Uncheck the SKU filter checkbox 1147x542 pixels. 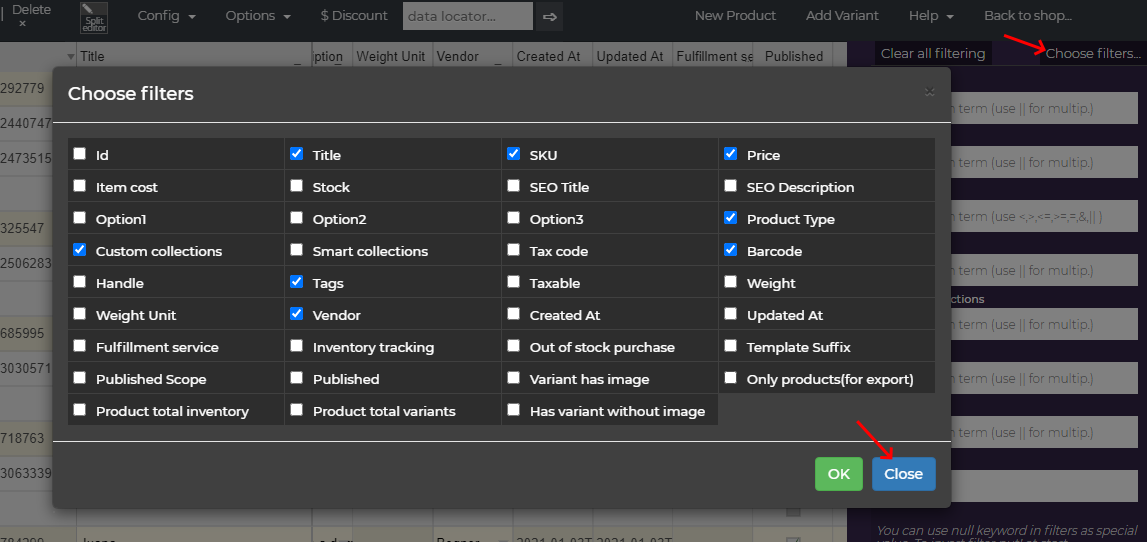click(x=514, y=154)
